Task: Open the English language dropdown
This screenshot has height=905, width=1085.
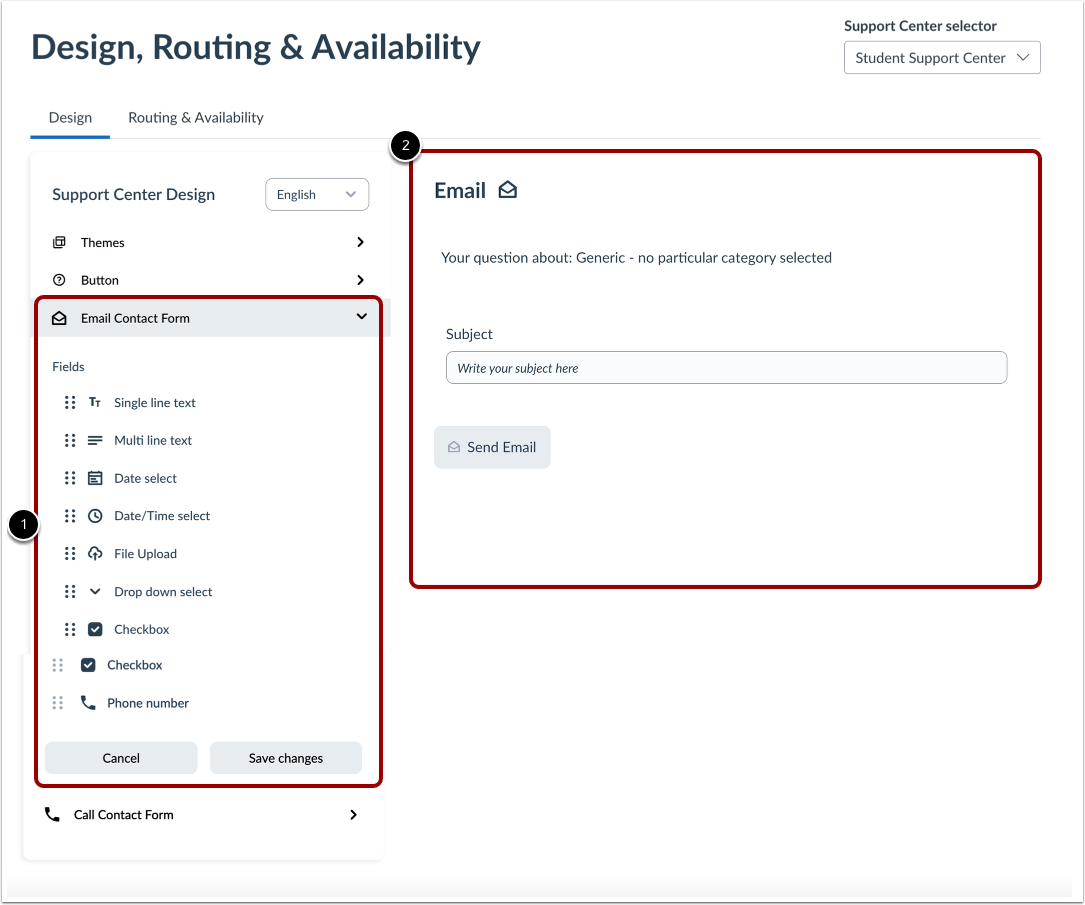Action: coord(316,194)
